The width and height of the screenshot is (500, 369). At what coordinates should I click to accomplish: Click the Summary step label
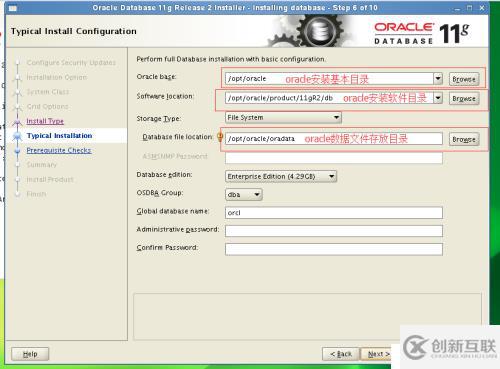pyautogui.click(x=42, y=165)
